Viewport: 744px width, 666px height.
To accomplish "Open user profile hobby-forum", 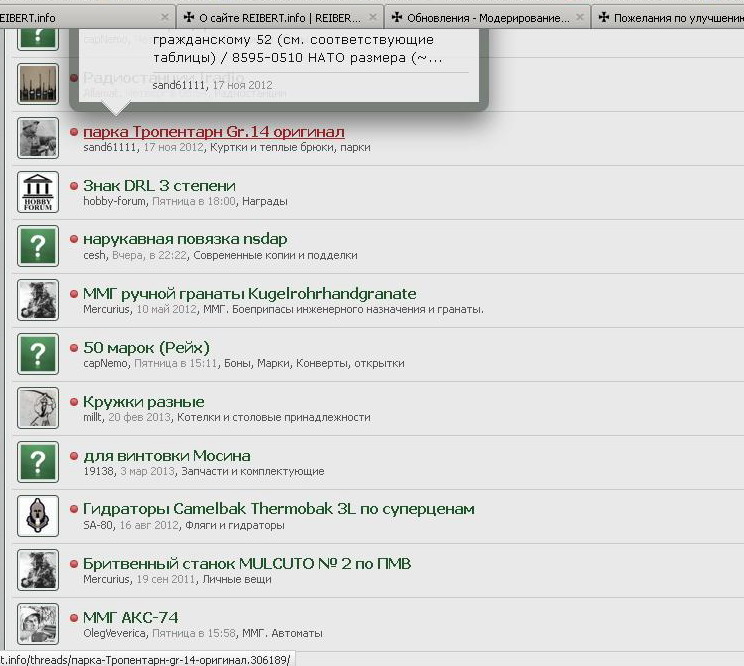I will pyautogui.click(x=114, y=202).
